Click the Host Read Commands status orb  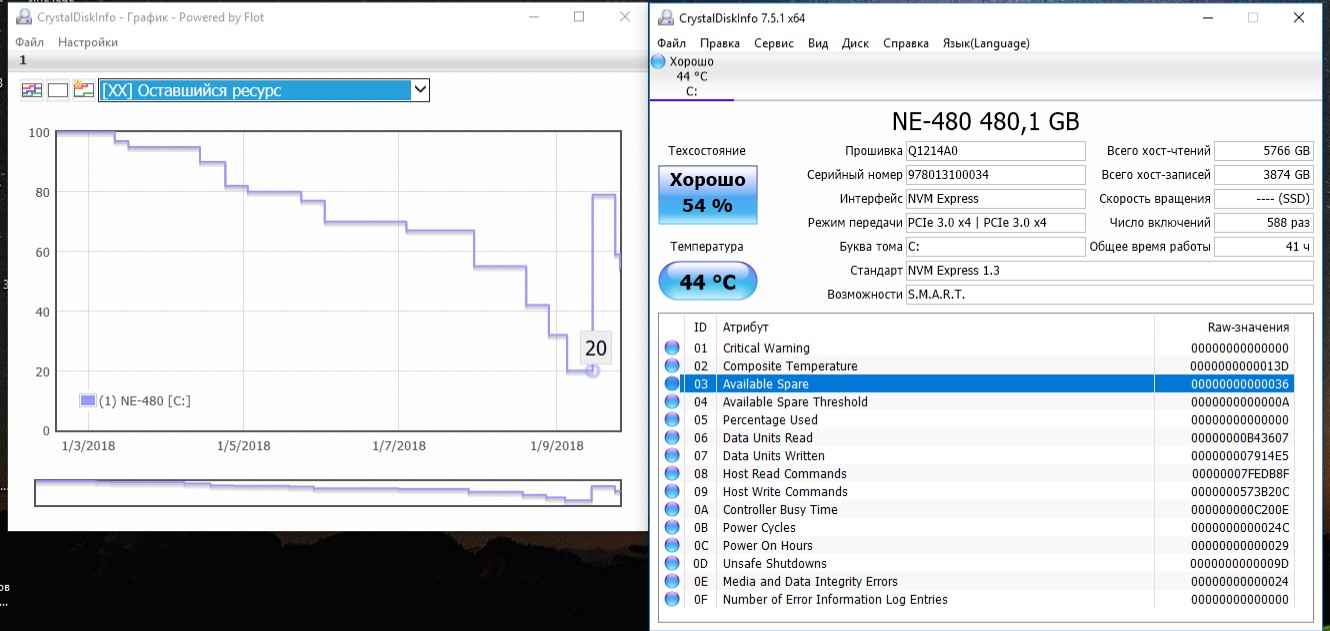672,474
